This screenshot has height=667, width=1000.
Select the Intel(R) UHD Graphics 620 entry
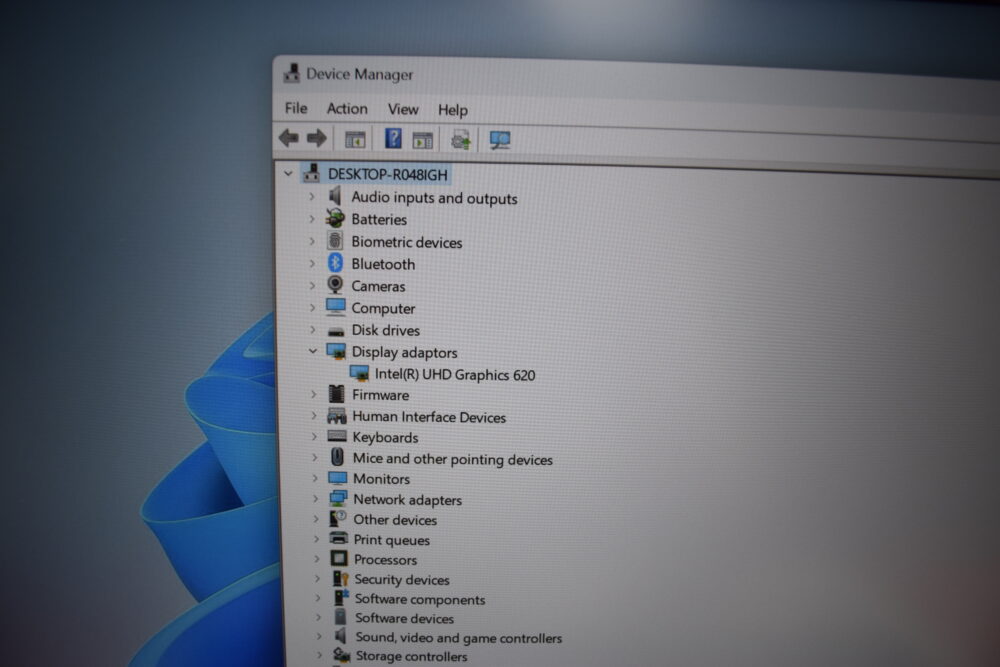click(455, 374)
